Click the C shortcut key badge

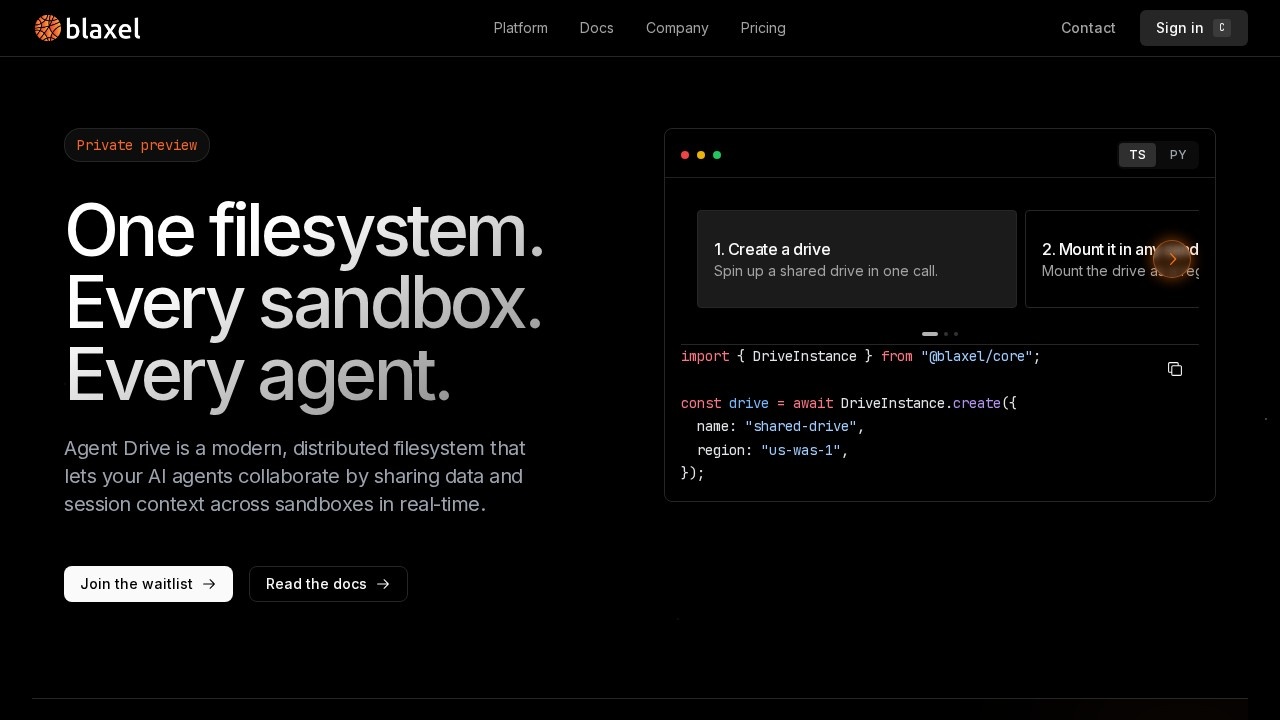tap(1222, 28)
